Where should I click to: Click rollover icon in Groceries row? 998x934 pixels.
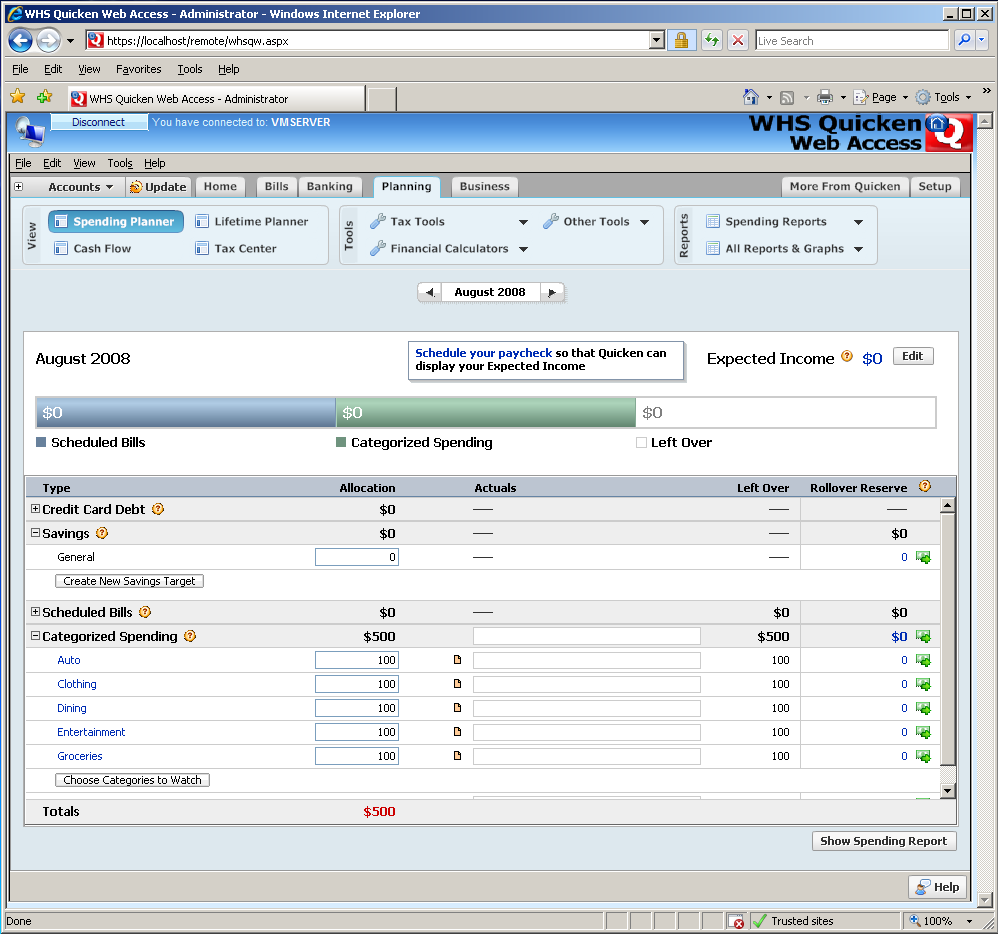point(923,756)
